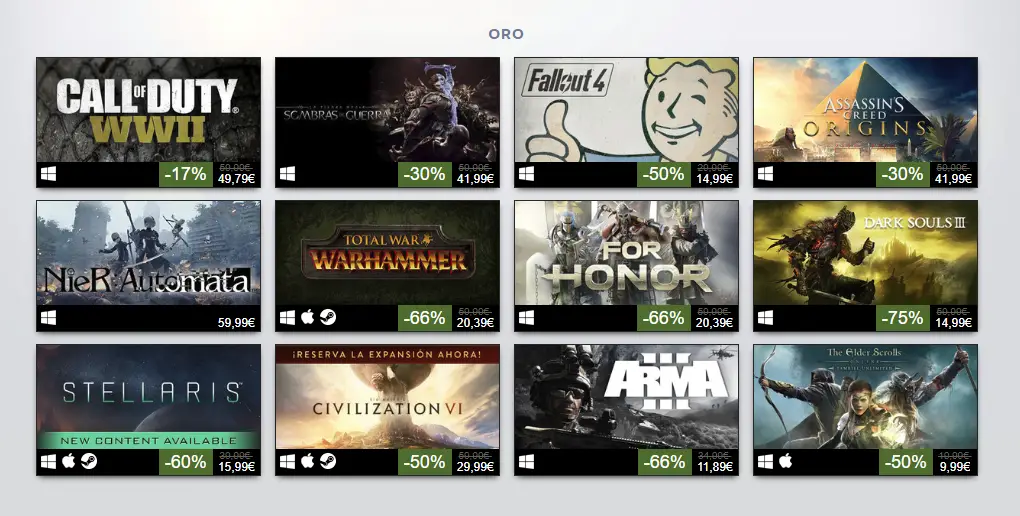The image size is (1020, 516).
Task: Click the 59,99€ price on NieR Automata
Action: pos(236,322)
